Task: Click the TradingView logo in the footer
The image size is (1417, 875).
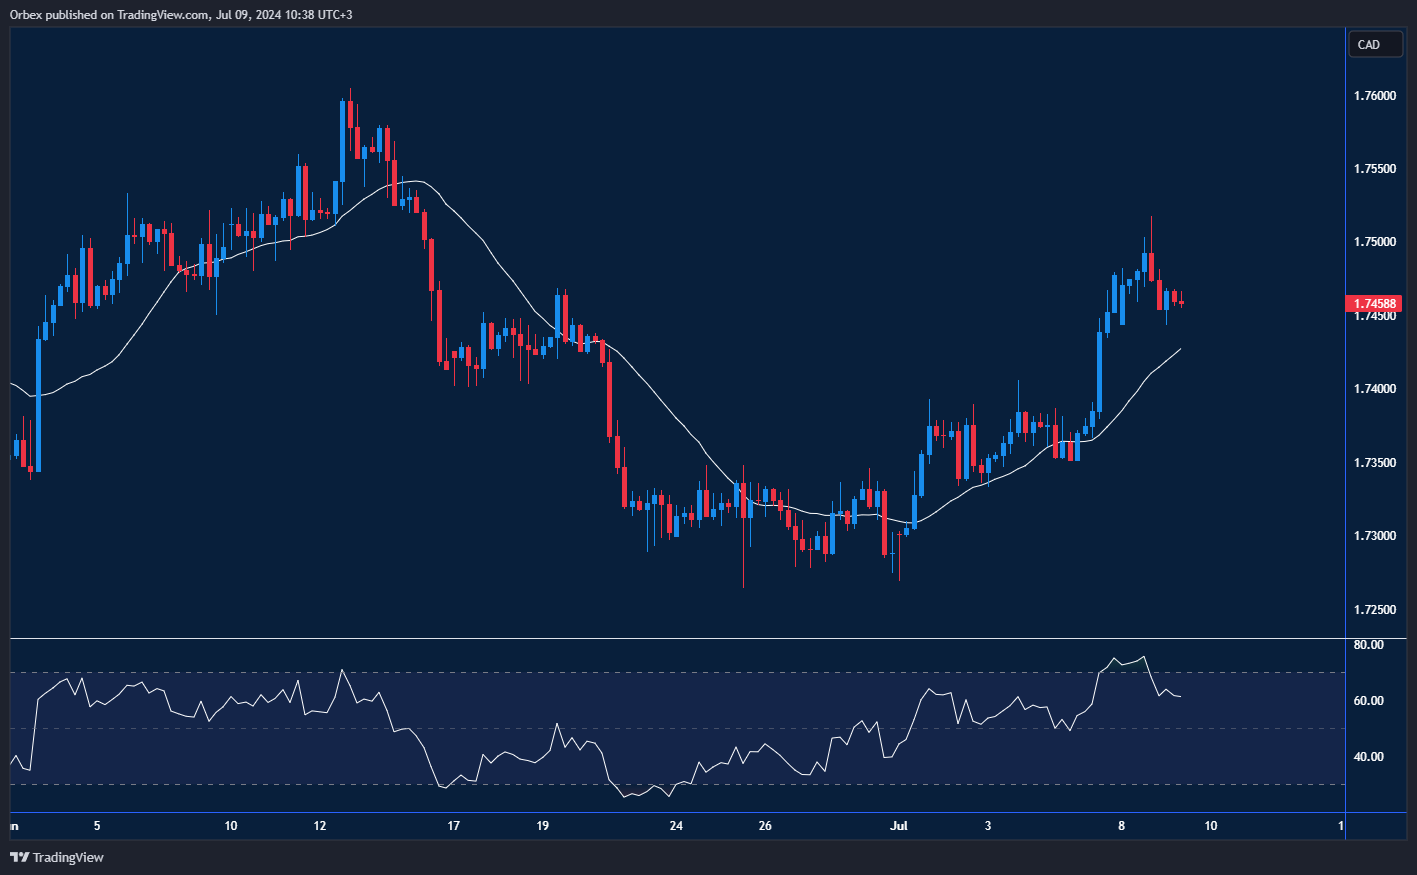Action: point(57,857)
